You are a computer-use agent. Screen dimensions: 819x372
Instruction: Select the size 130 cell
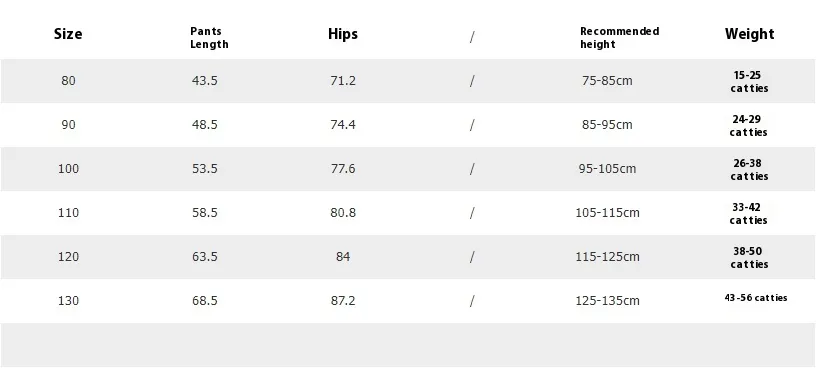click(x=68, y=300)
